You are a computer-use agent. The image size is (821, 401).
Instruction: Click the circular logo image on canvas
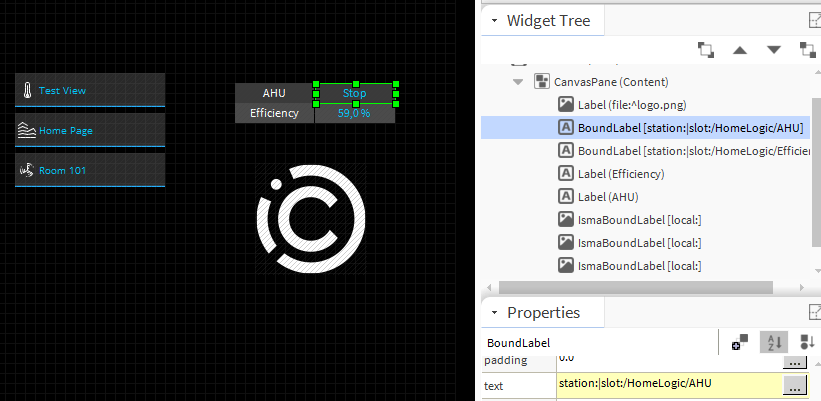pos(309,217)
